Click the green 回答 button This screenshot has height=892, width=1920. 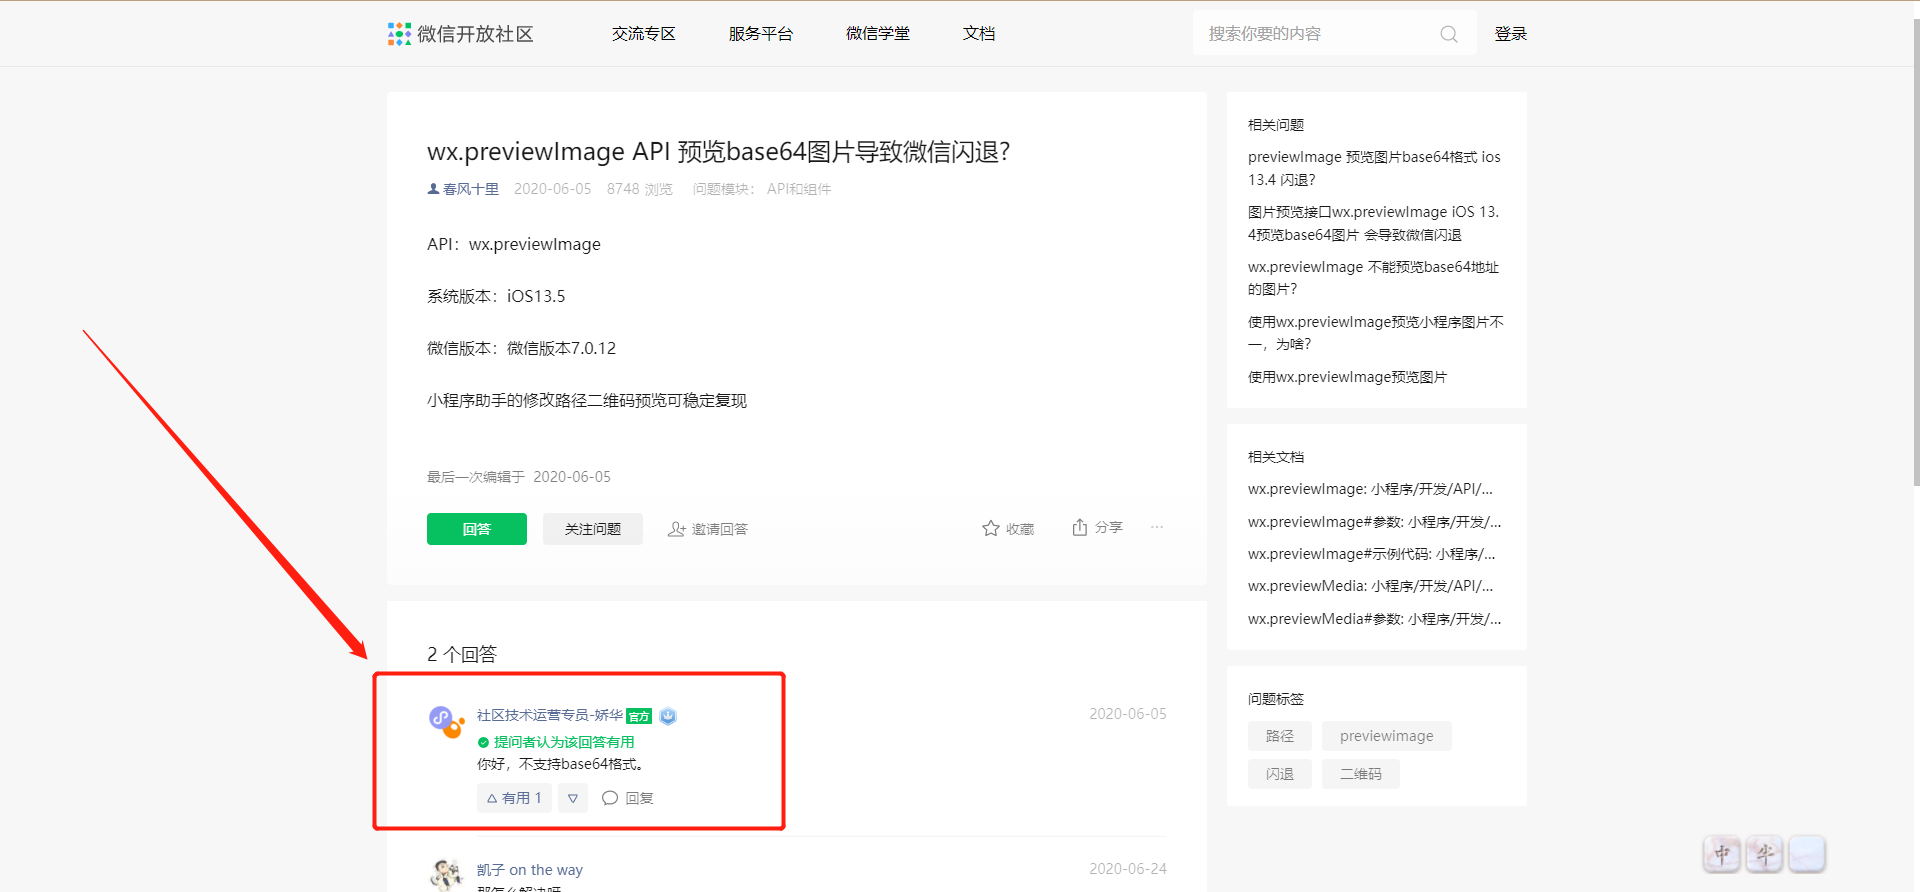477,529
